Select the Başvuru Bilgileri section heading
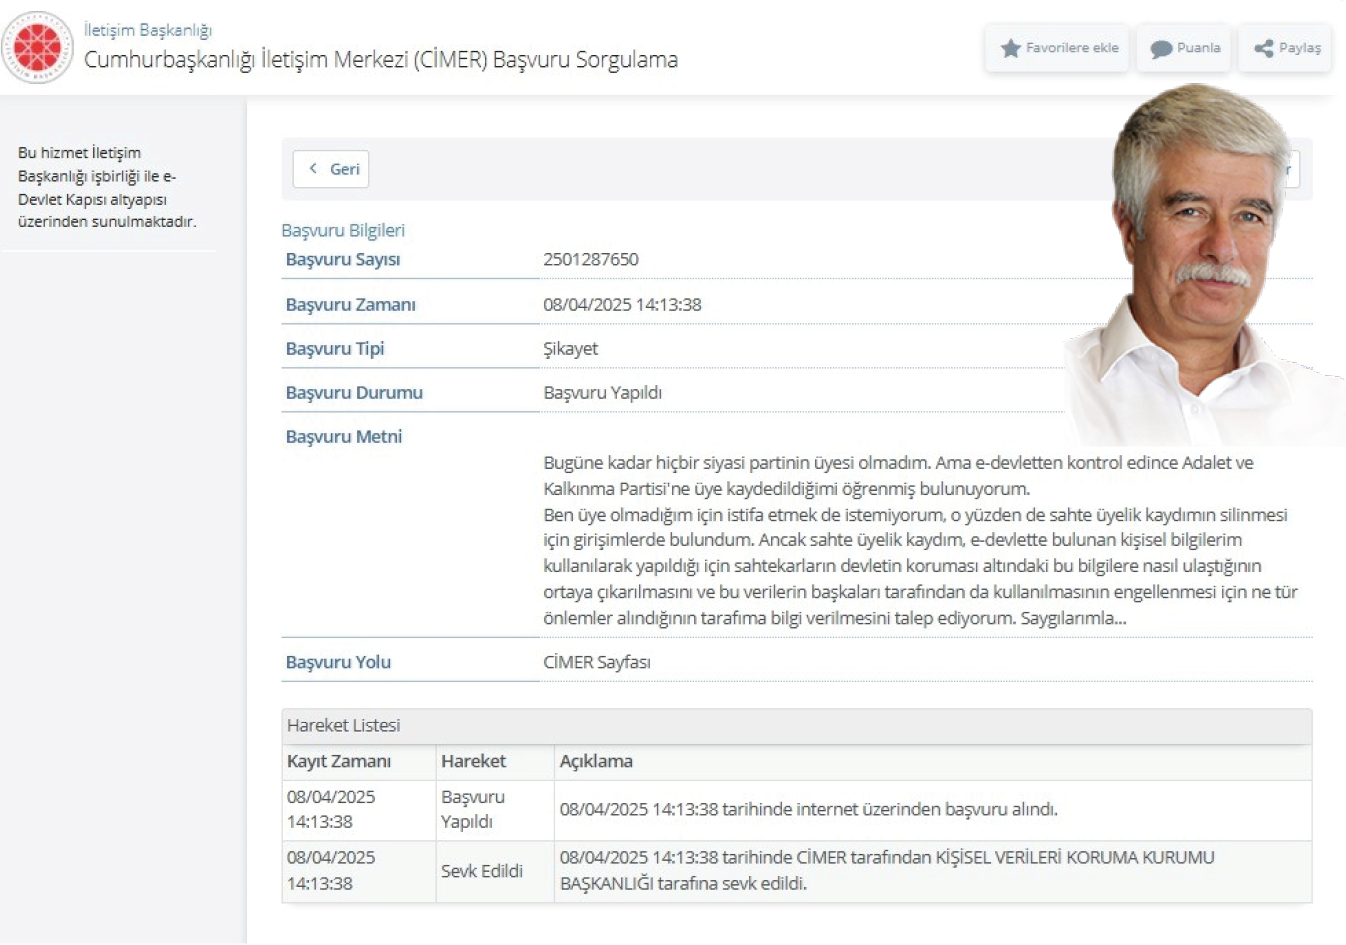Screen dimensions: 1346x945 coord(343,230)
